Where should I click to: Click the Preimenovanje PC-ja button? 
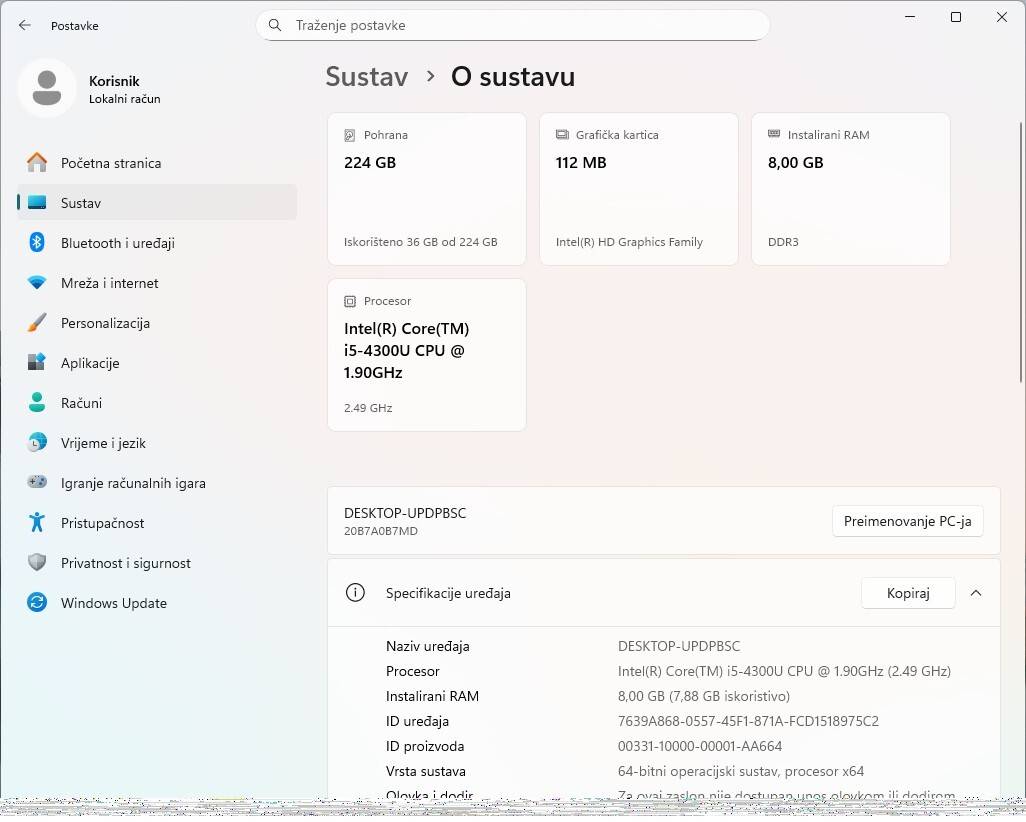point(907,521)
